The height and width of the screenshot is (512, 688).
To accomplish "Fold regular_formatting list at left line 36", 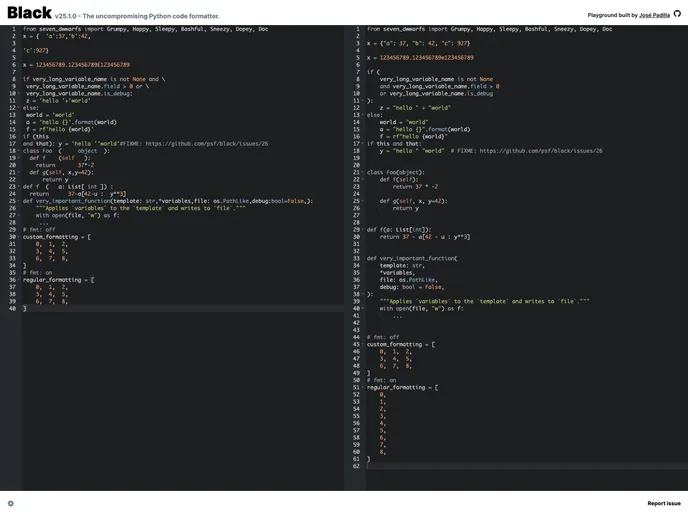I will pyautogui.click(x=19, y=280).
